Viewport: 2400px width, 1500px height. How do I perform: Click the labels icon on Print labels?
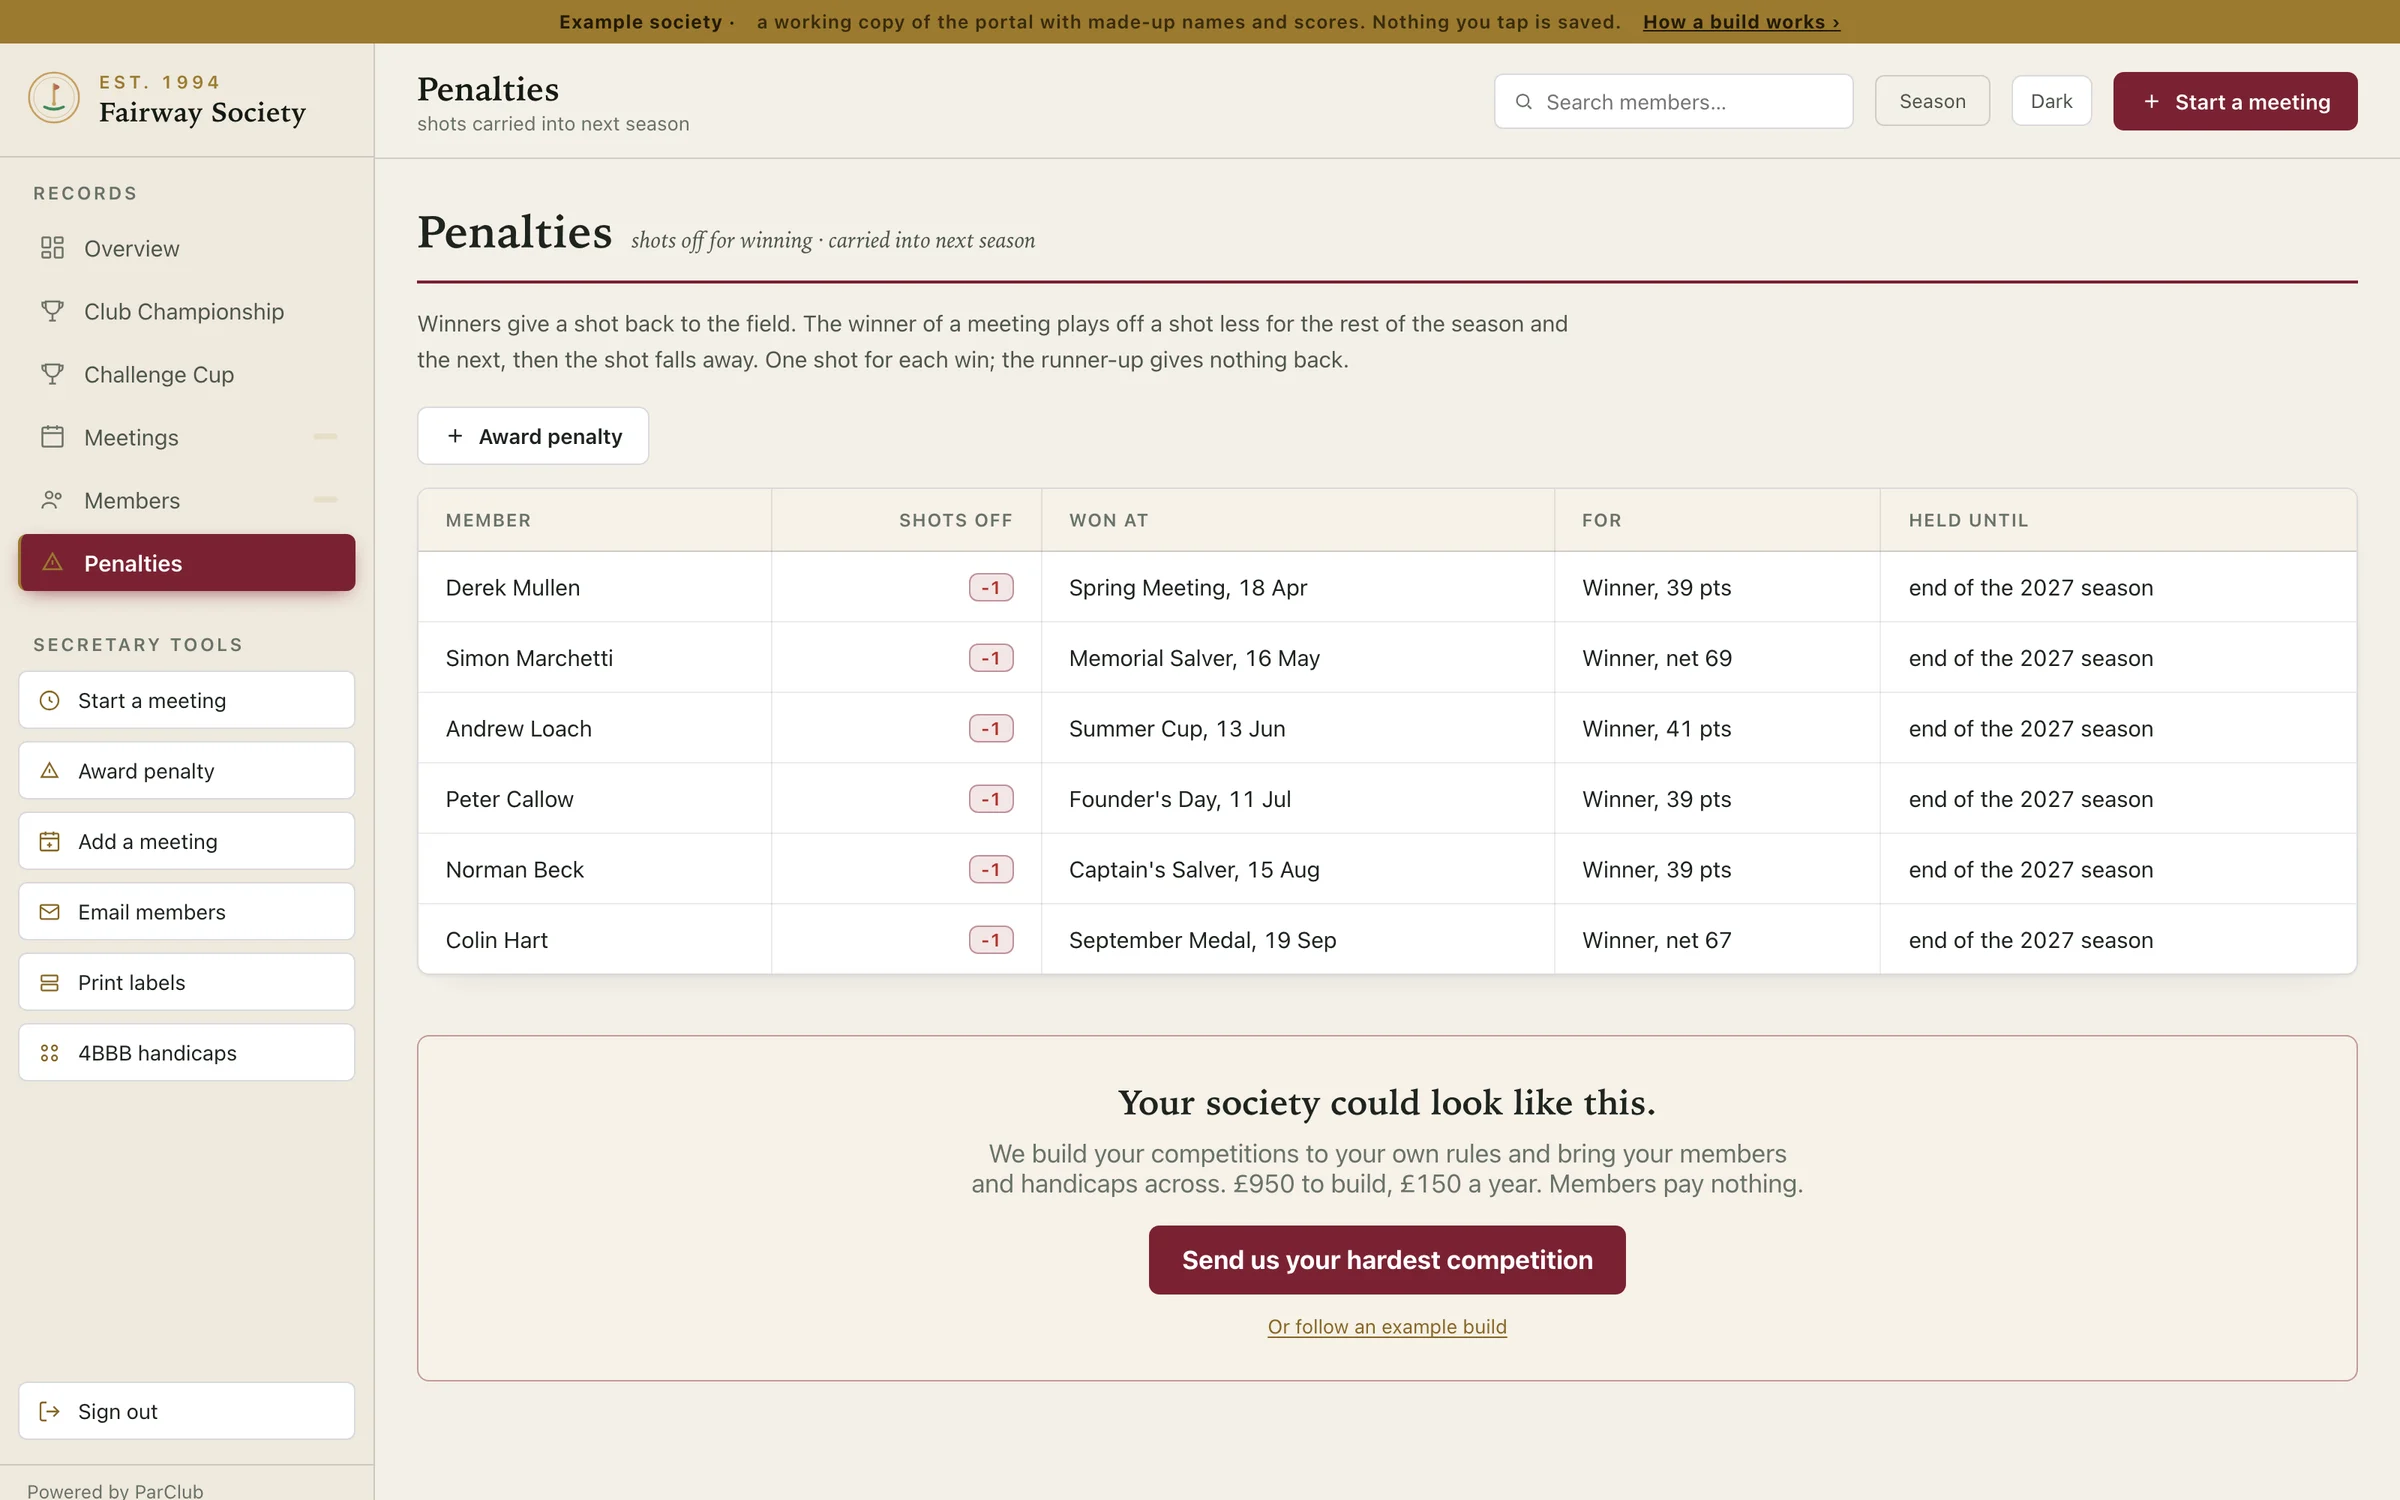click(x=49, y=982)
